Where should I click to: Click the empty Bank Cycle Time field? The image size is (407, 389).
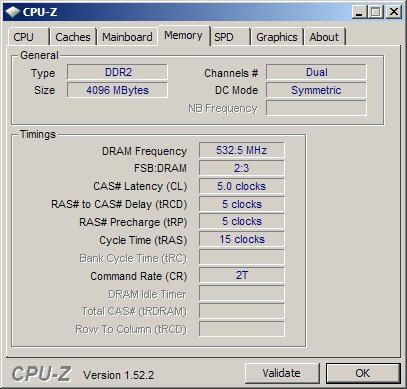tap(242, 258)
